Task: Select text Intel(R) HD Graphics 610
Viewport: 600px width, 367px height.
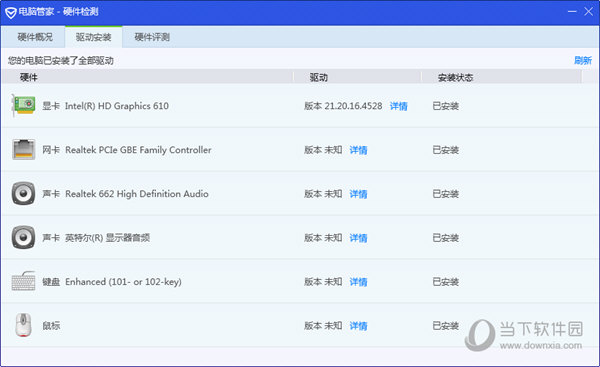Action: [117, 106]
